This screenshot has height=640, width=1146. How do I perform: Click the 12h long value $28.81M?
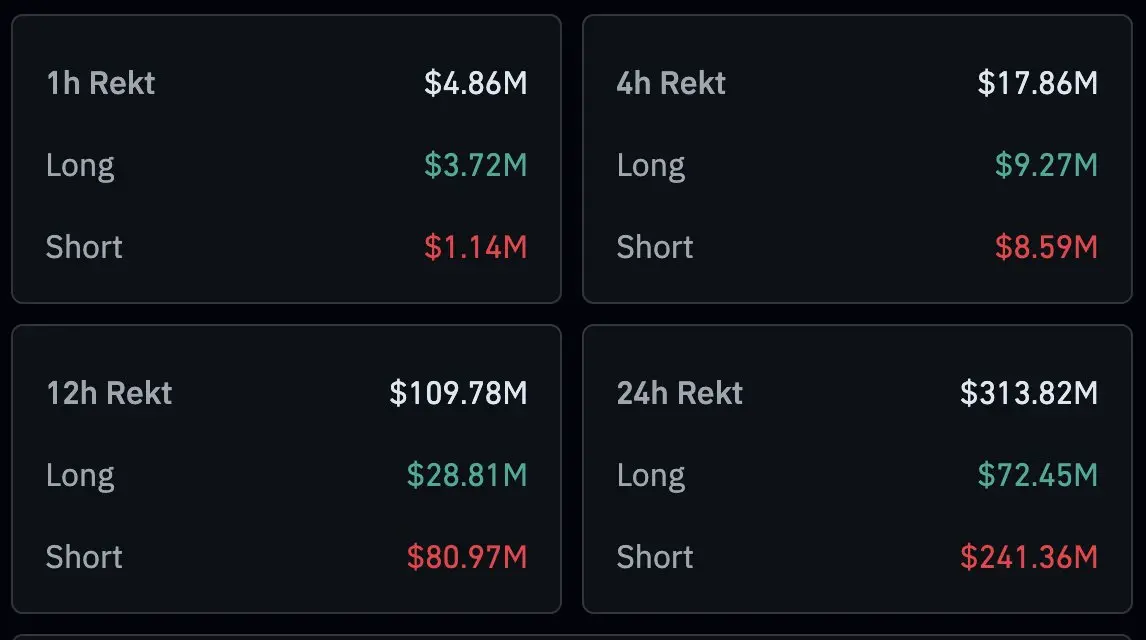tap(466, 475)
